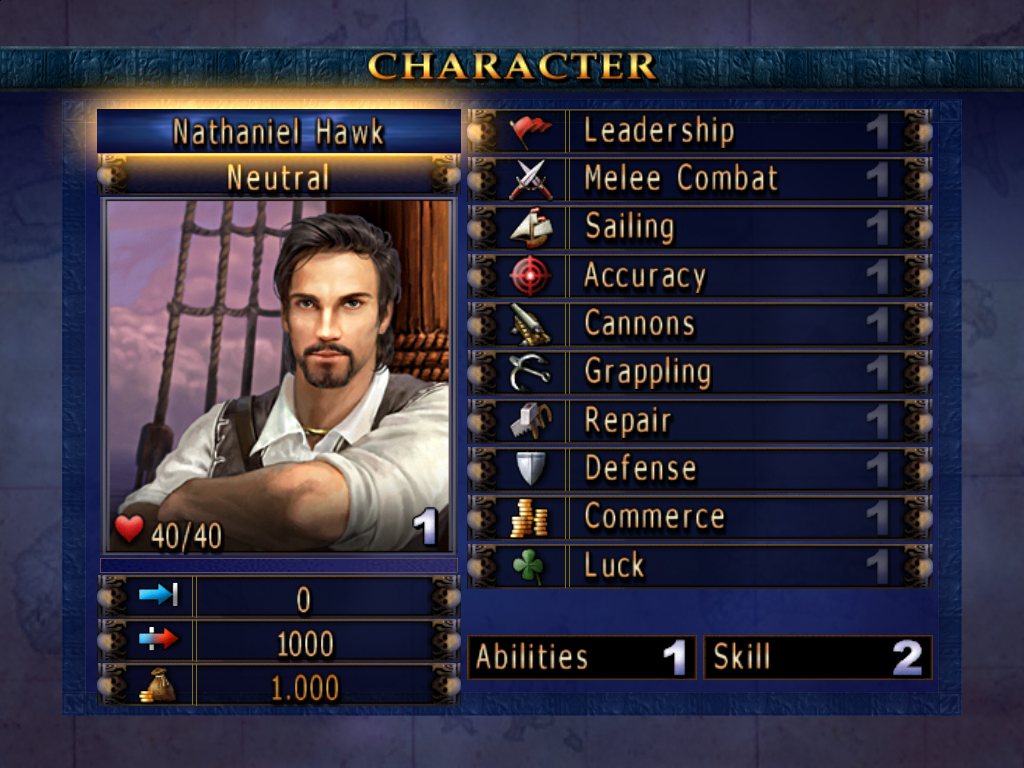This screenshot has width=1024, height=768.
Task: Click Nathaniel Hawk's portrait
Action: [279, 376]
